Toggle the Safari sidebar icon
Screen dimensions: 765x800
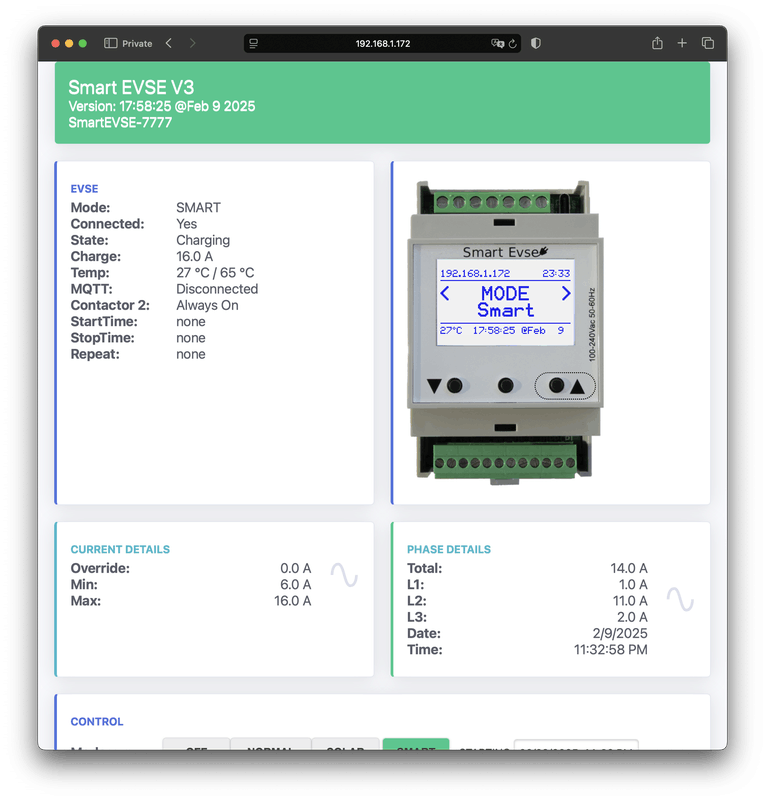110,43
